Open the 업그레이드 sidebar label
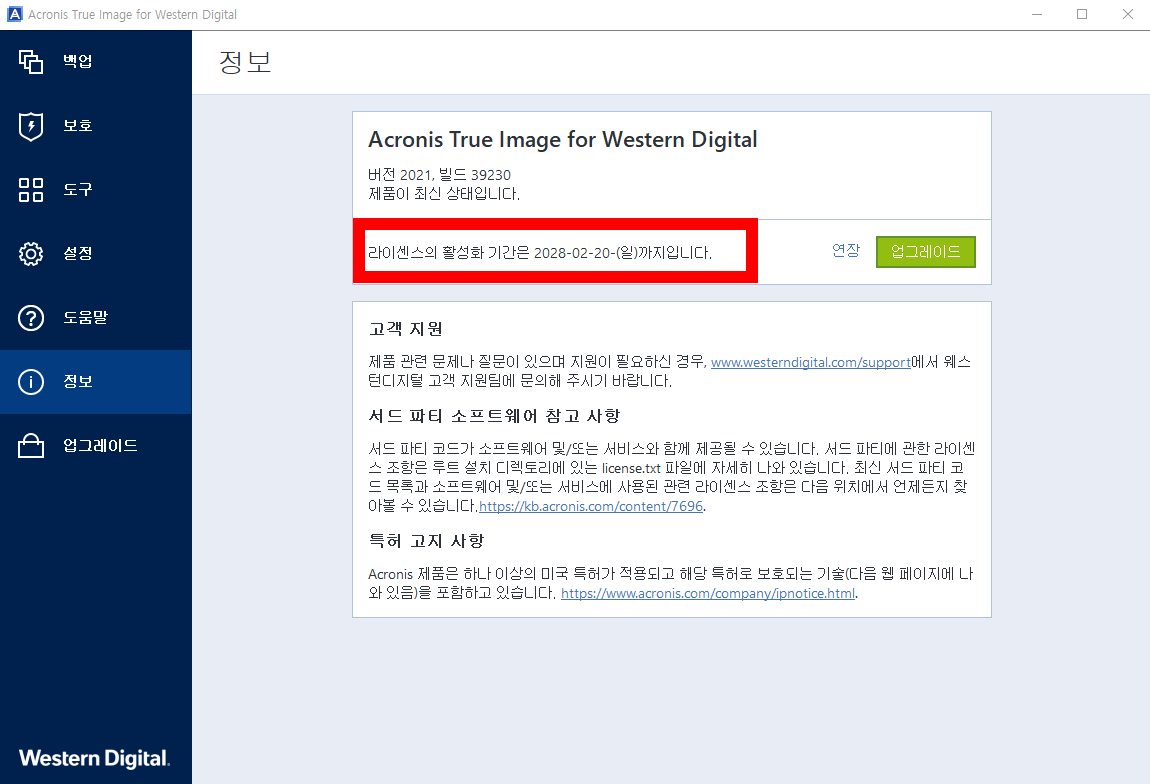The height and width of the screenshot is (784, 1150). (100, 446)
